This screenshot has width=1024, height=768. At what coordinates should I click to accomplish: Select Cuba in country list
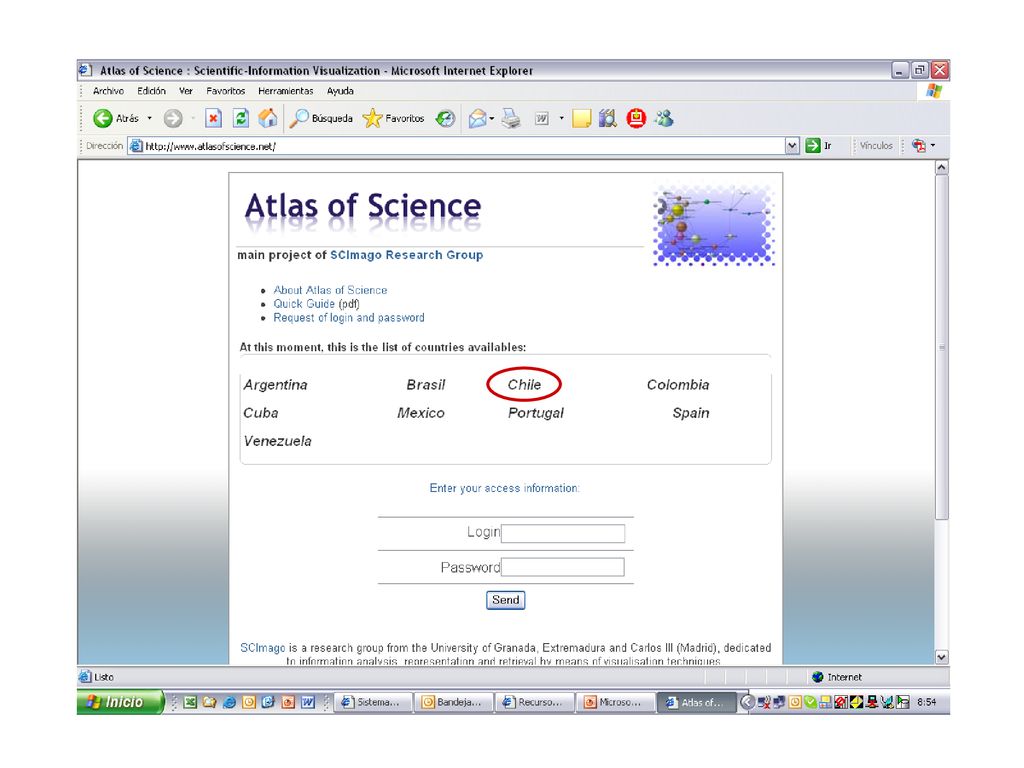coord(261,413)
